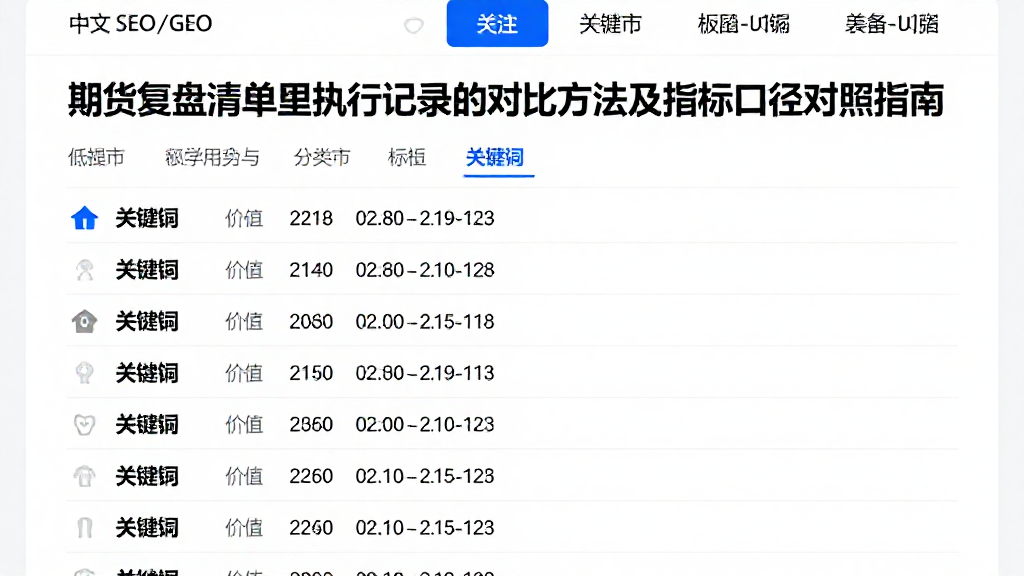Switch to the 分类市 tab

[x=322, y=157]
